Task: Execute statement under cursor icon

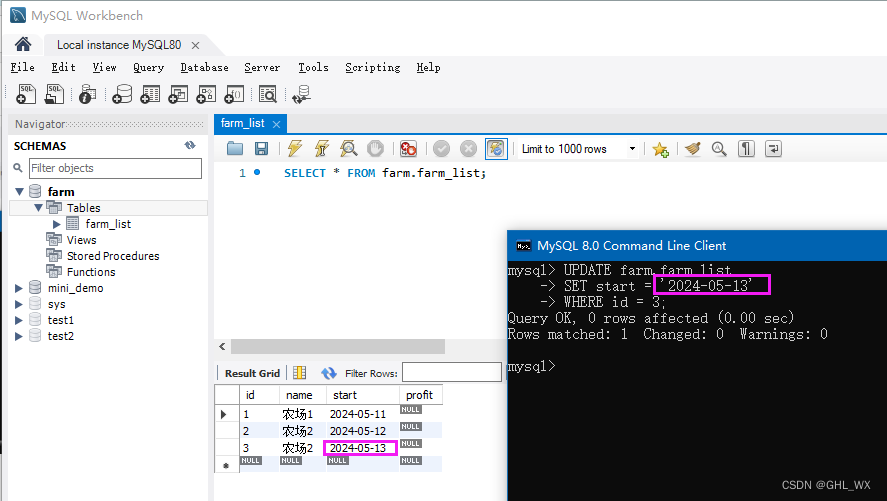Action: (x=321, y=149)
